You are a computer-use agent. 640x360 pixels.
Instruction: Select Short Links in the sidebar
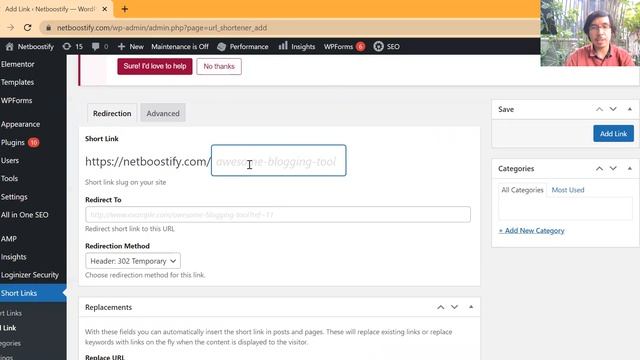[x=33, y=293]
